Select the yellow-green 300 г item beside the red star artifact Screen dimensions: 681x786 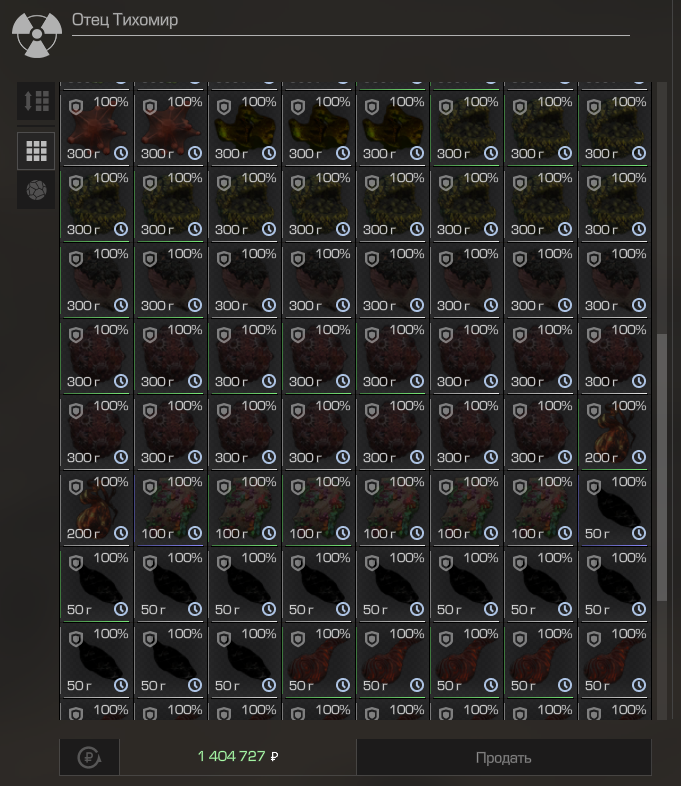(x=244, y=128)
